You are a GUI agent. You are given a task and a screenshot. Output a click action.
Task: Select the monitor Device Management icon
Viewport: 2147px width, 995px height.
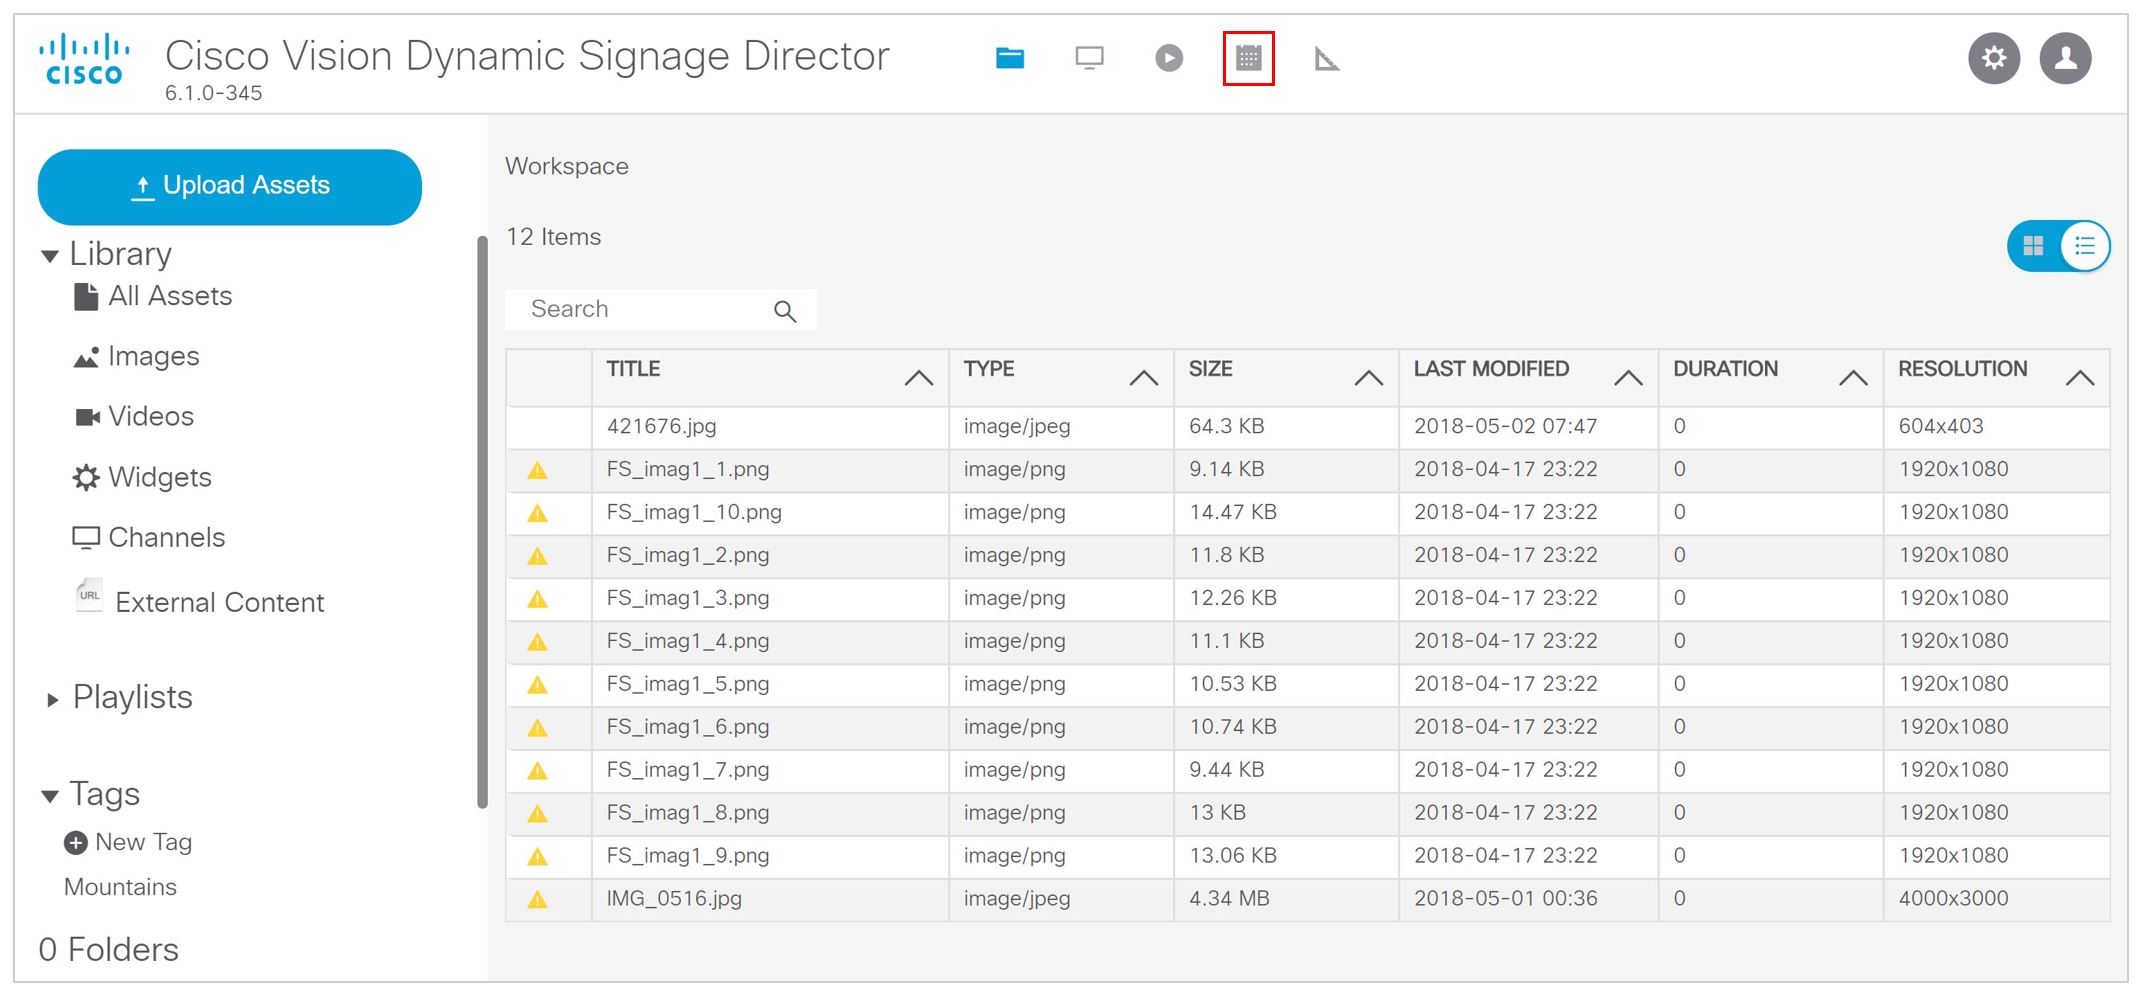click(1088, 58)
